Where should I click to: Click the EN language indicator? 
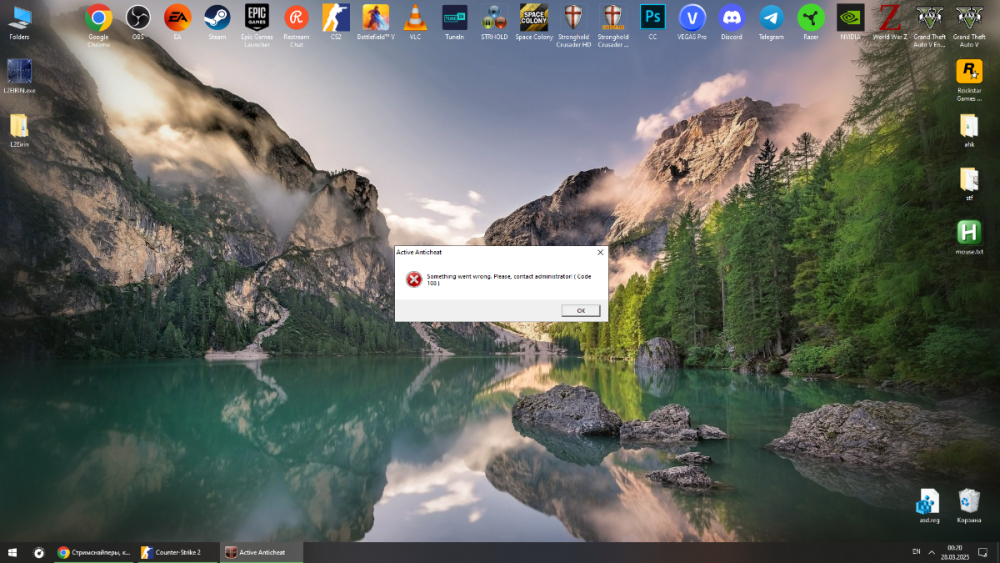coord(916,552)
